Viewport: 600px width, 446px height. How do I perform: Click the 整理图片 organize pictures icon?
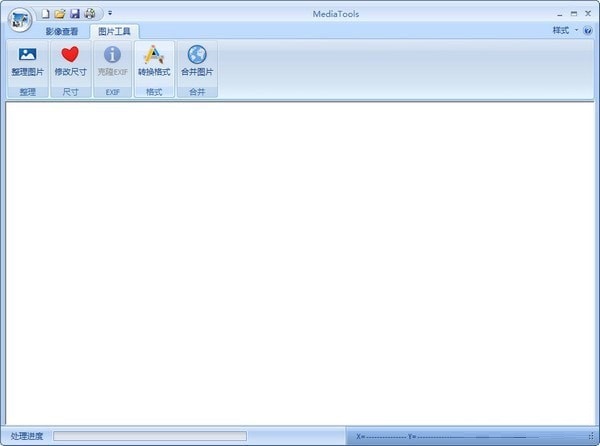coord(28,55)
